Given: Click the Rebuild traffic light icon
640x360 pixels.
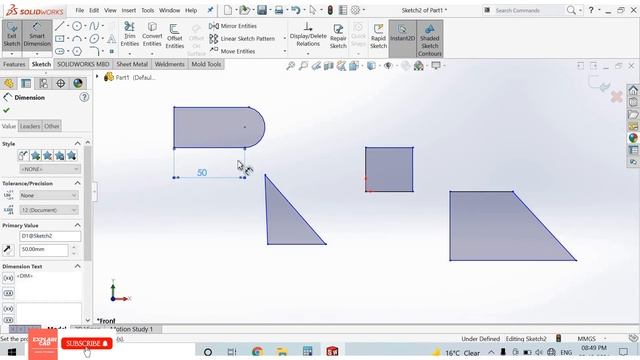Looking at the screenshot, I should [330, 10].
